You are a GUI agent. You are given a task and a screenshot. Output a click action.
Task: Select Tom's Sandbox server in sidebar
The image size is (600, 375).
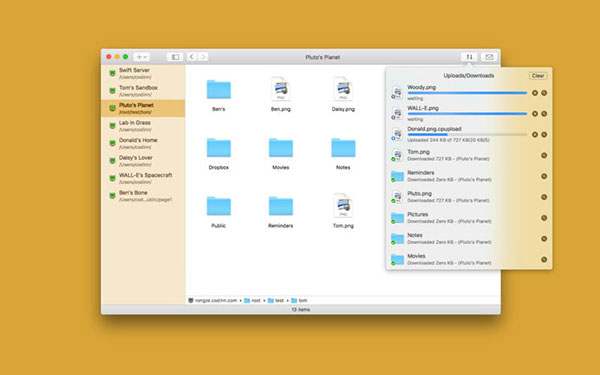coord(143,91)
